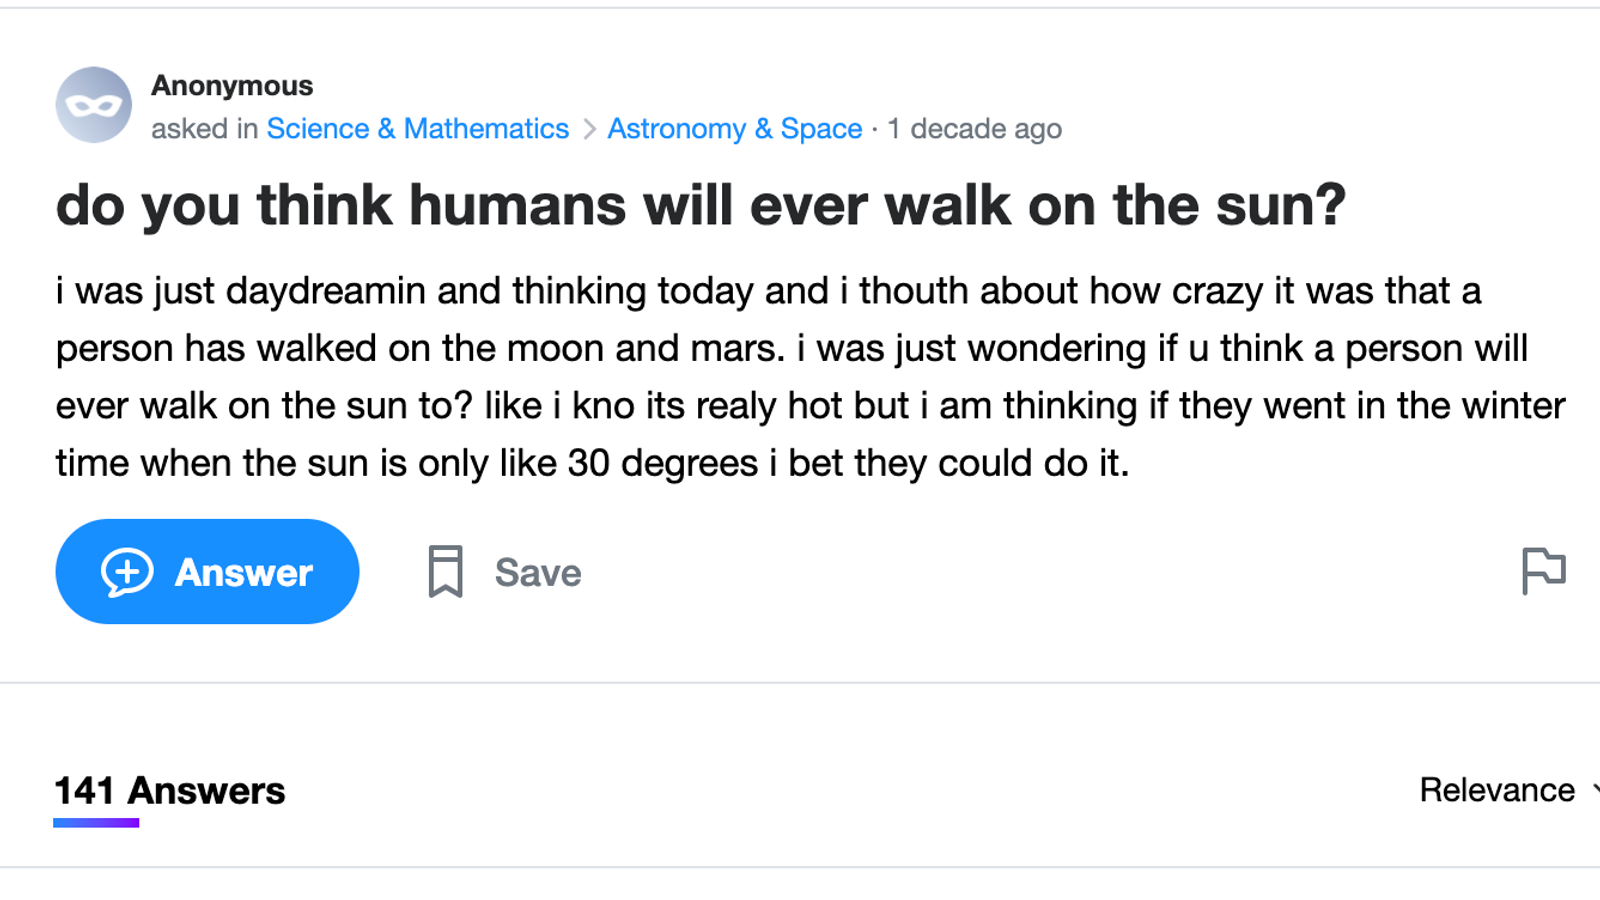Click the "asked in" text before the categories

pyautogui.click(x=204, y=129)
